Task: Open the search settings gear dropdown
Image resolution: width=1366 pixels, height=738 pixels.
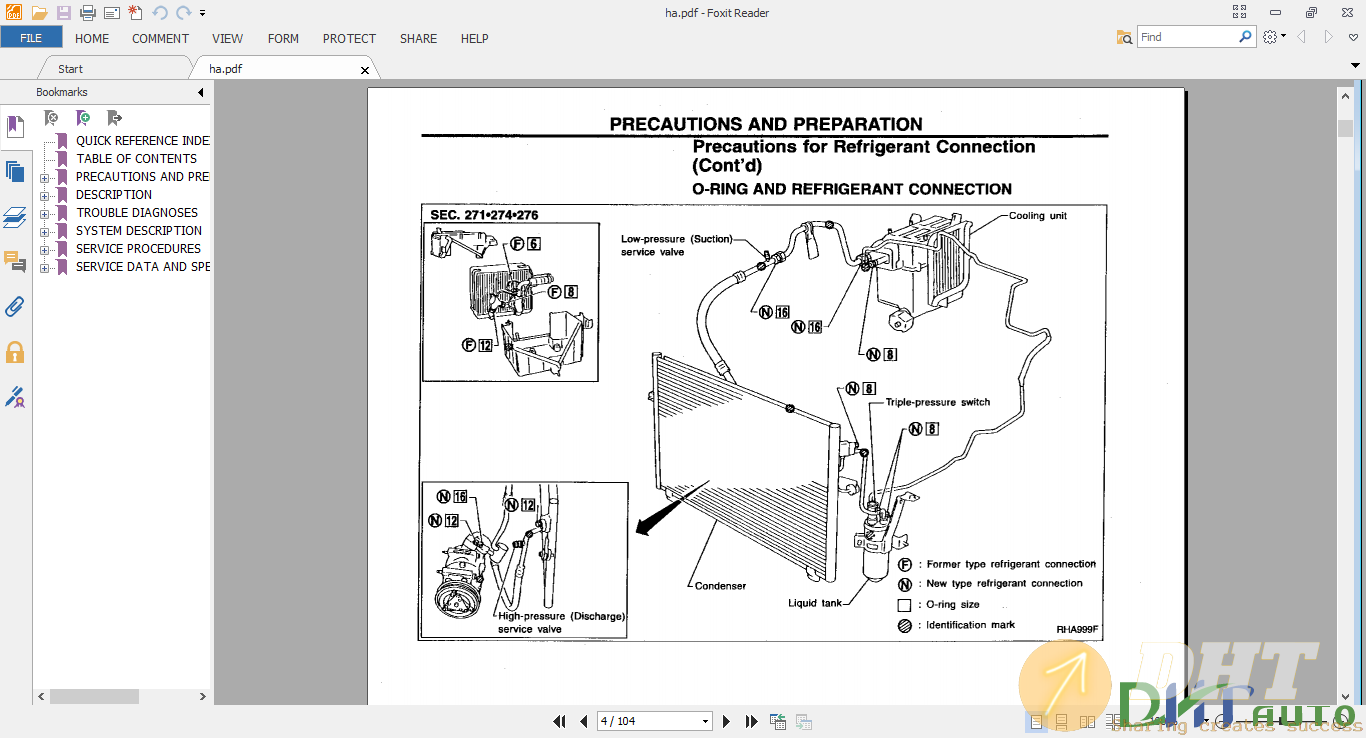Action: (x=1274, y=37)
